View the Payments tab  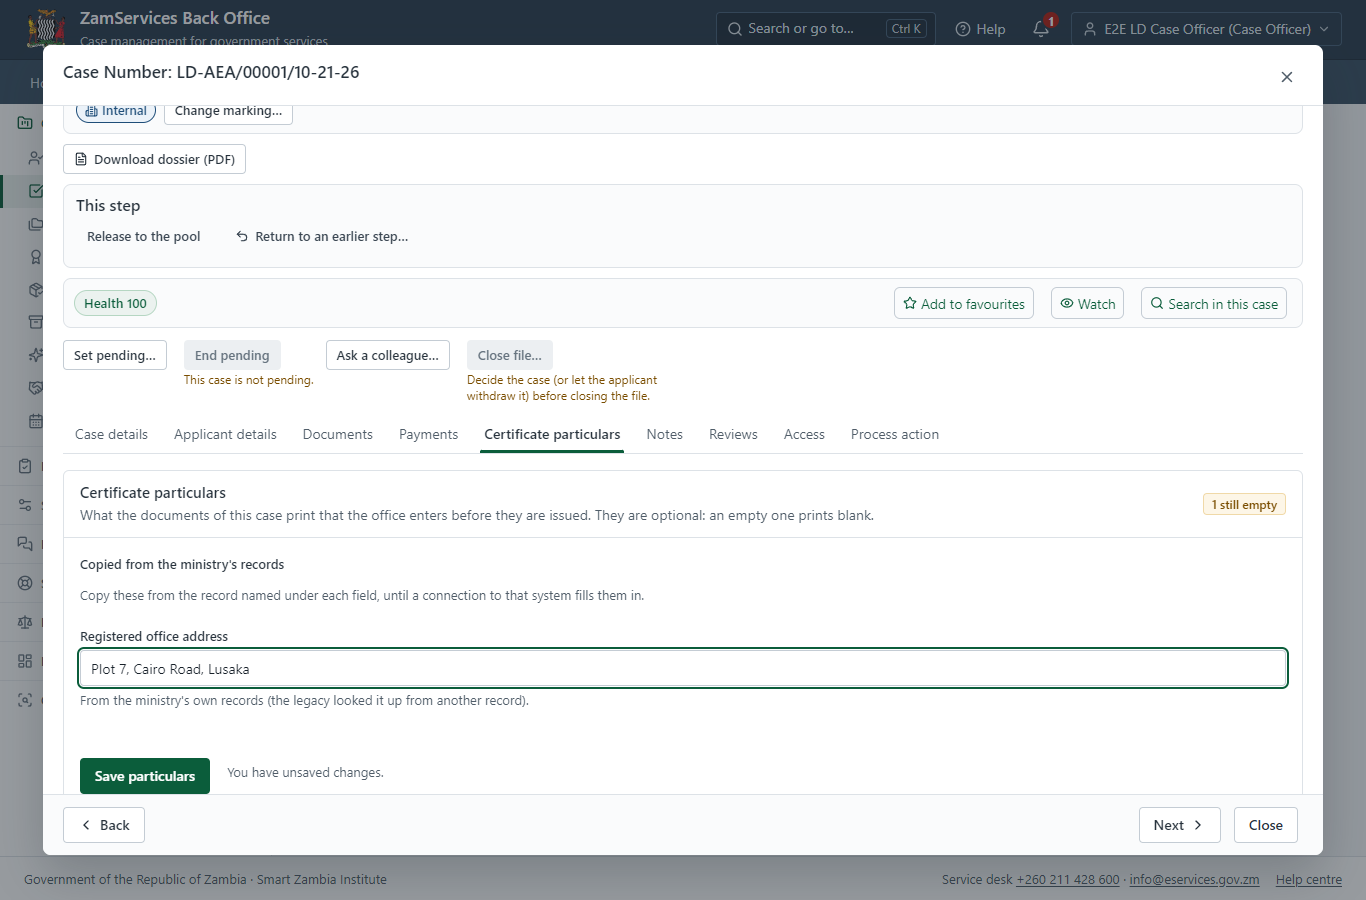point(428,434)
